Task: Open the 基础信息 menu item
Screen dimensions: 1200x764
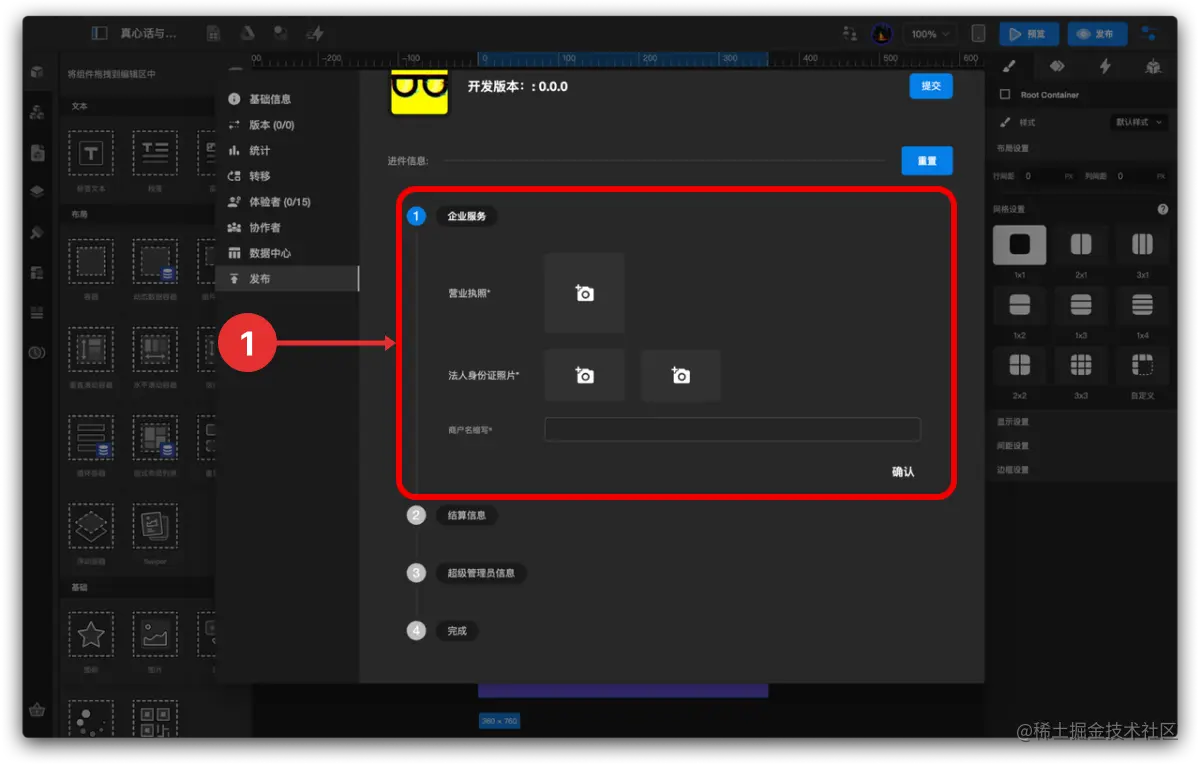Action: coord(287,99)
